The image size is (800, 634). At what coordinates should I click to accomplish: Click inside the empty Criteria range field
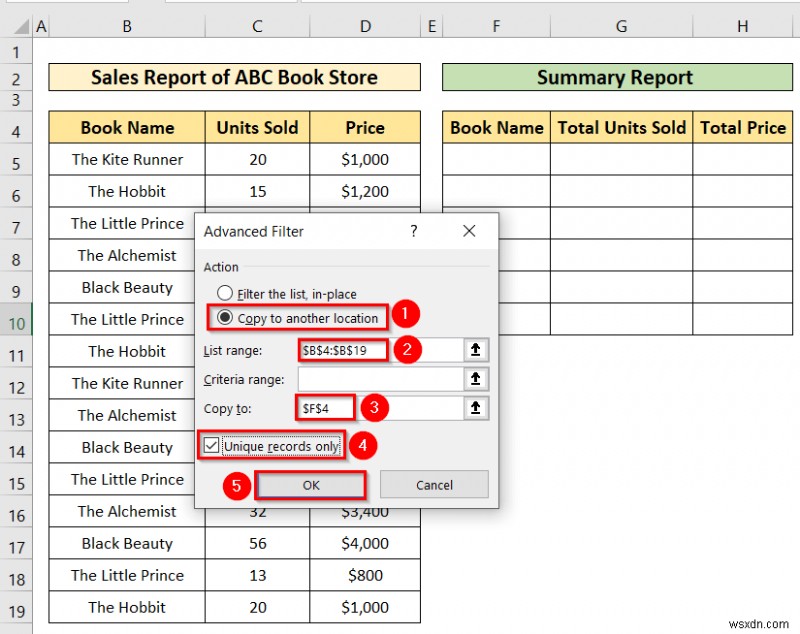pyautogui.click(x=390, y=379)
